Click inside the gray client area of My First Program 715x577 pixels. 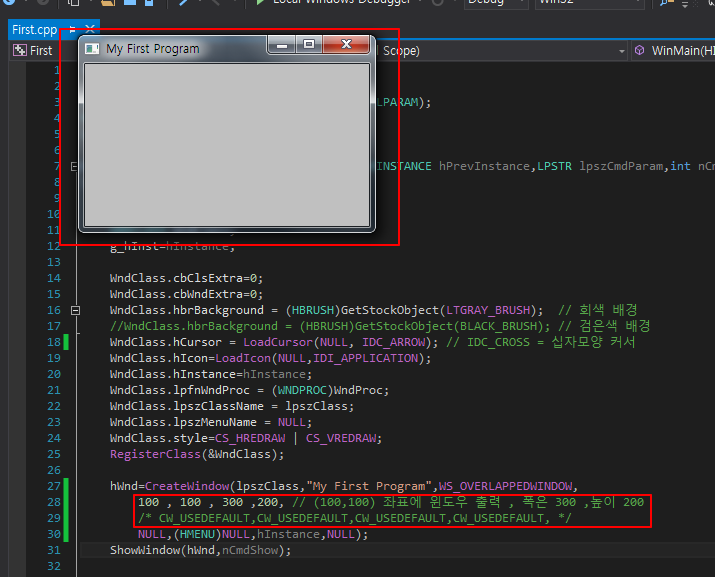227,145
